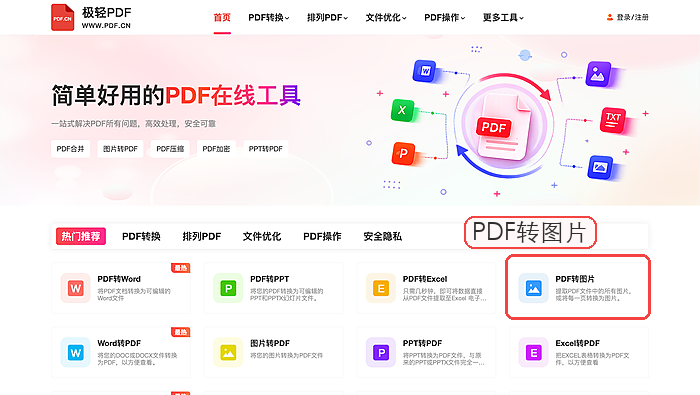This screenshot has height=395, width=700.
Task: Open the Word转PDF blue W icon
Action: point(75,353)
